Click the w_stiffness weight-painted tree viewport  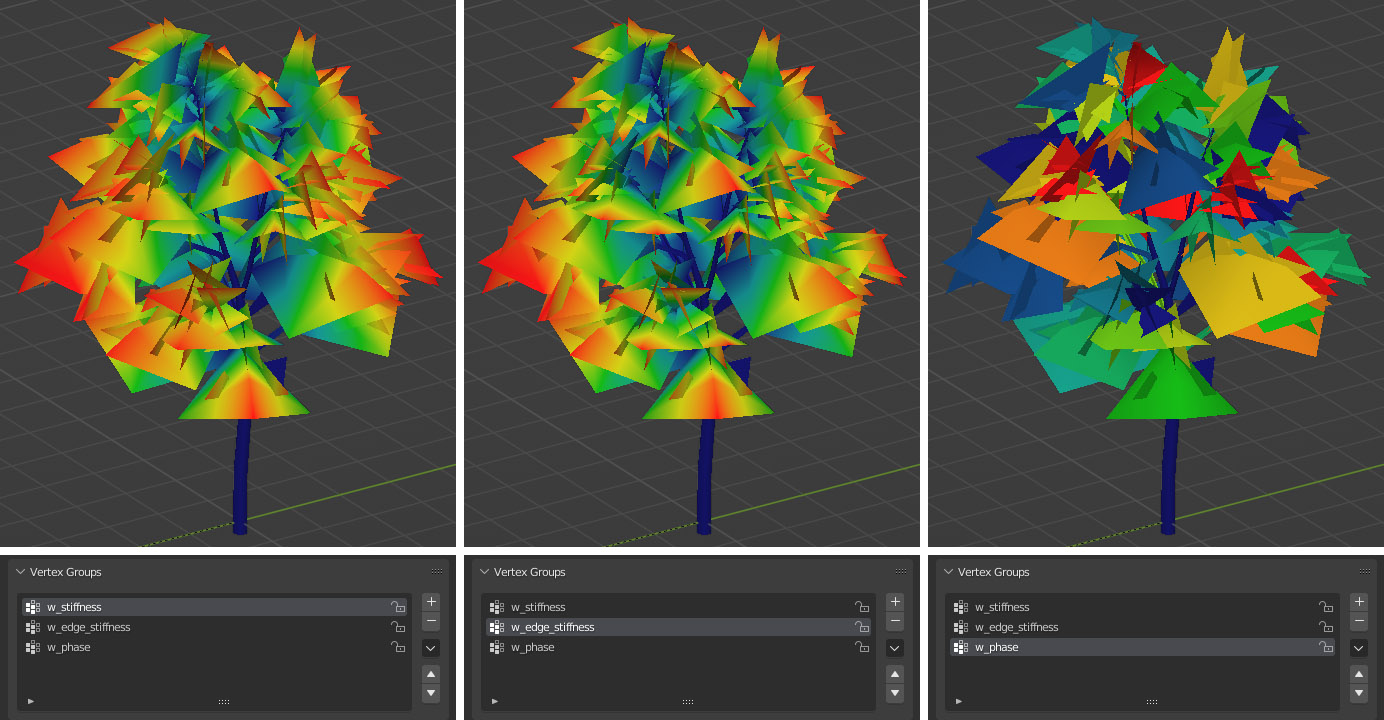tap(228, 273)
